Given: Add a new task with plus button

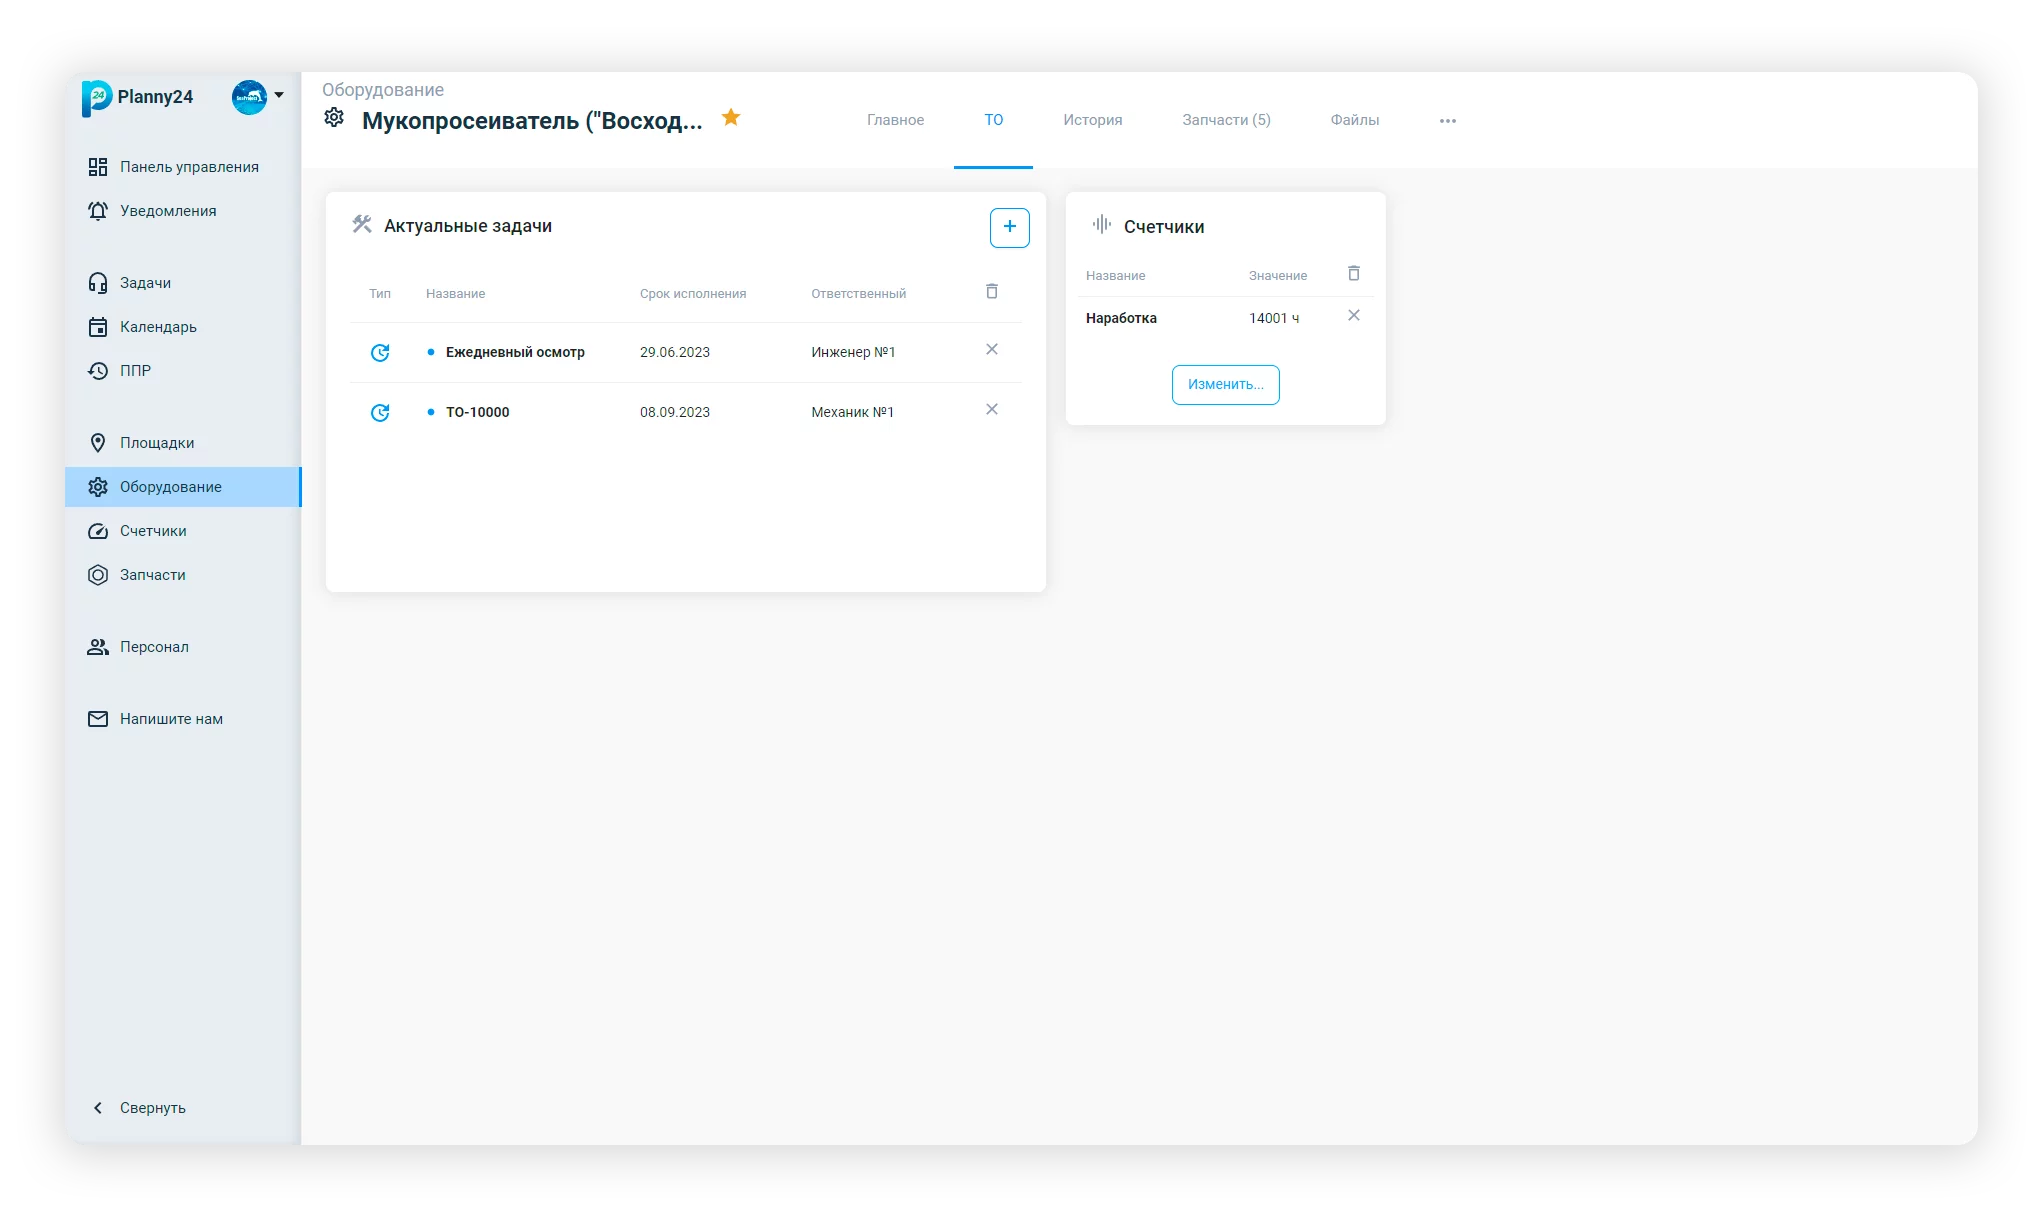Looking at the screenshot, I should pos(1009,227).
